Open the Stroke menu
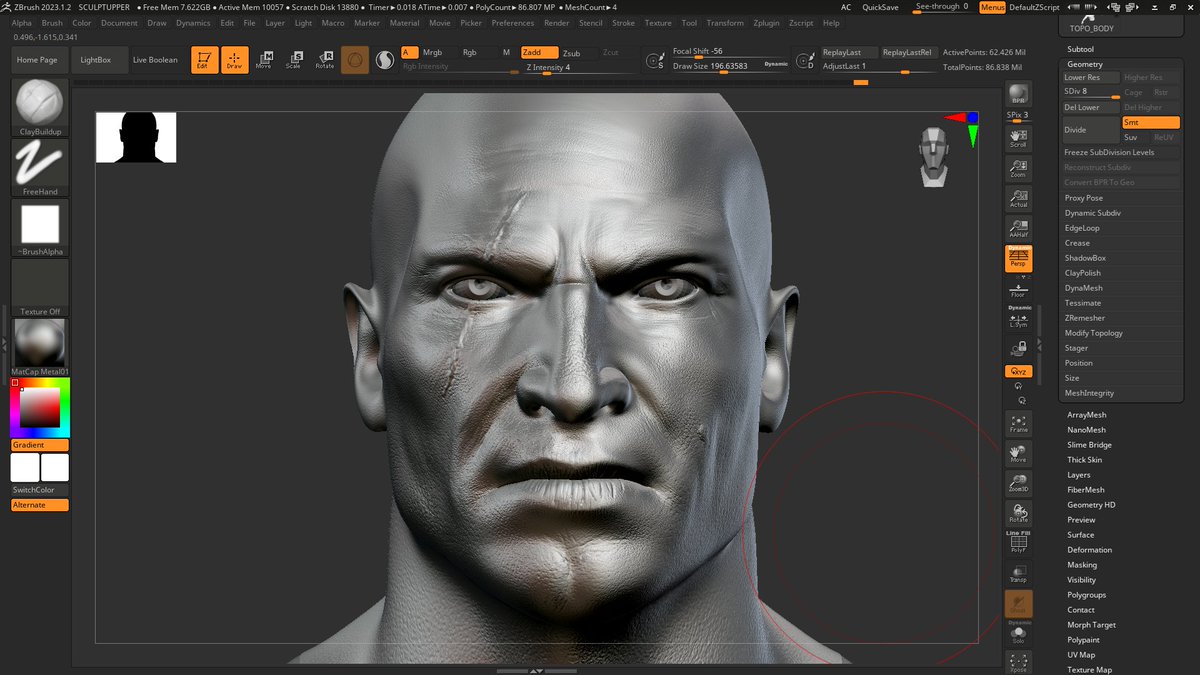This screenshot has height=675, width=1200. [623, 23]
